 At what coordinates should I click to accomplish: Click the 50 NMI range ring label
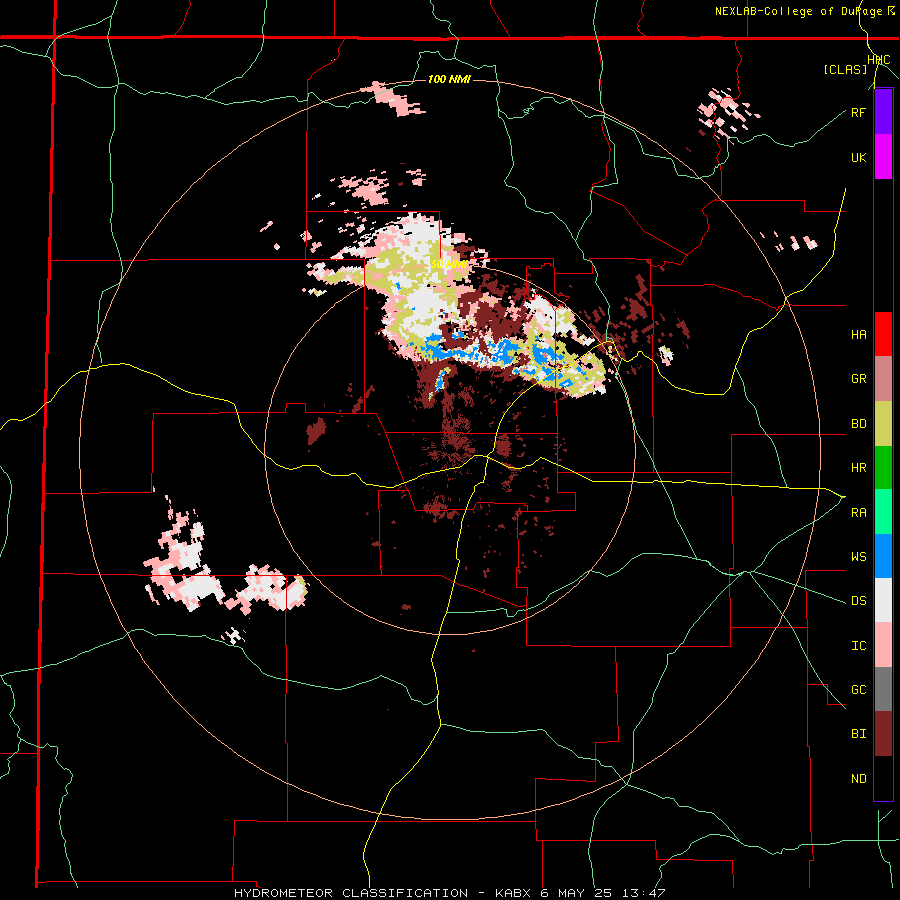click(x=449, y=265)
